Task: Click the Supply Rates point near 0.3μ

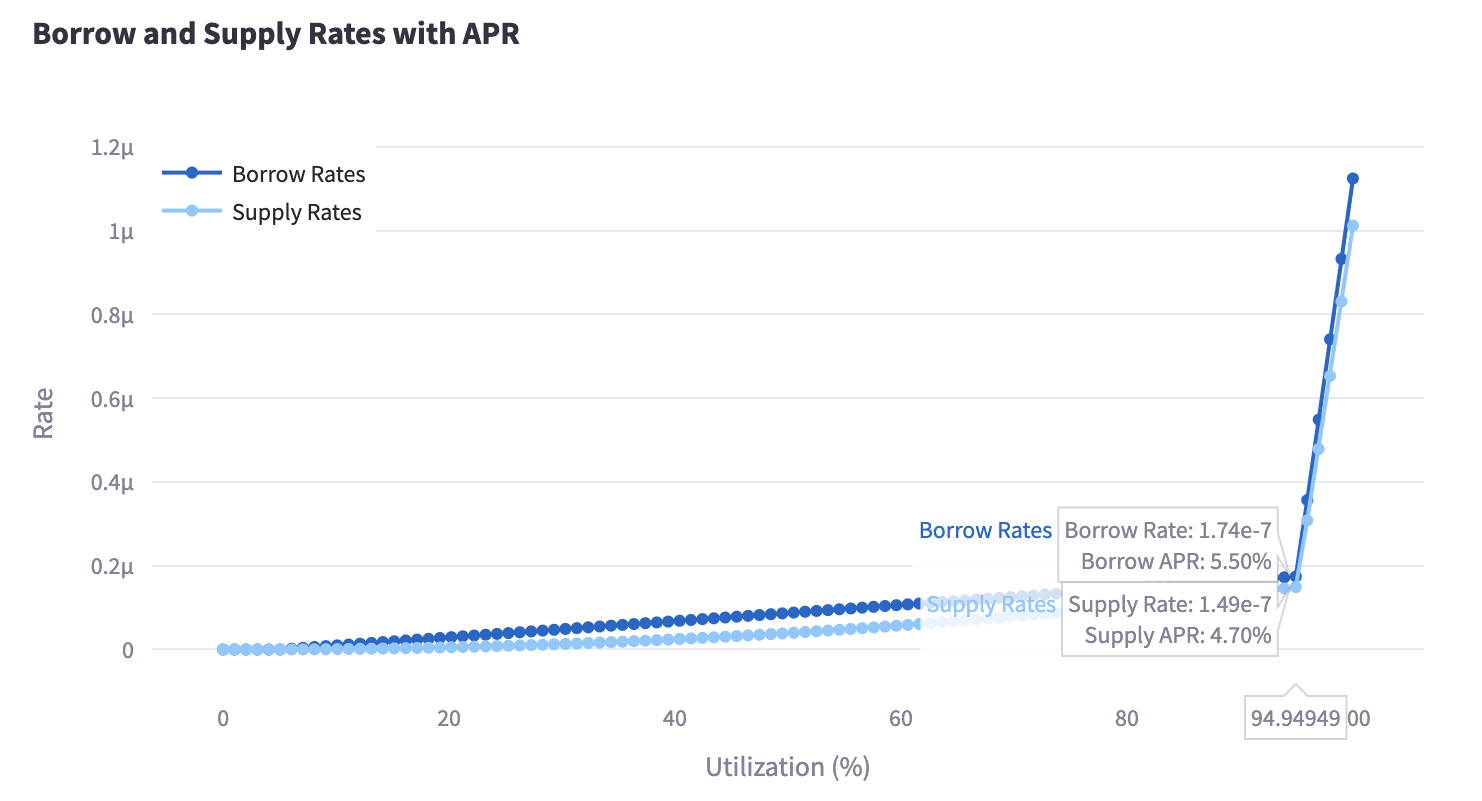Action: (1307, 520)
